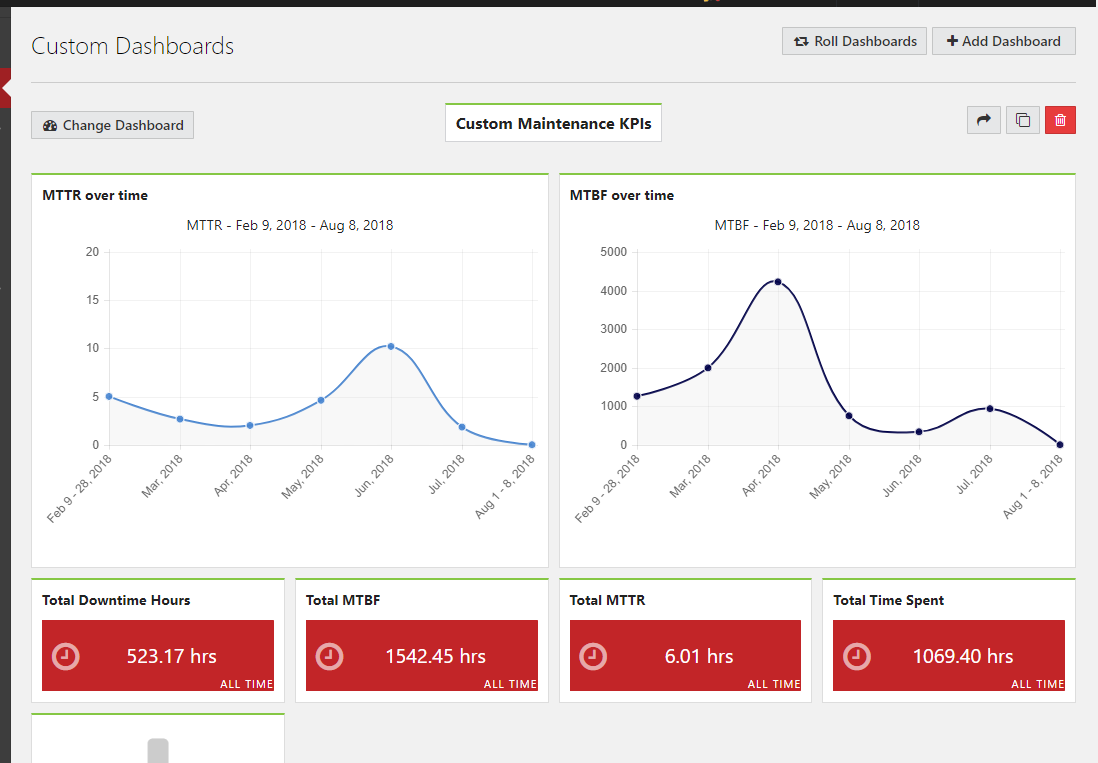Open the Roll Dashboards cycle control

[x=854, y=41]
